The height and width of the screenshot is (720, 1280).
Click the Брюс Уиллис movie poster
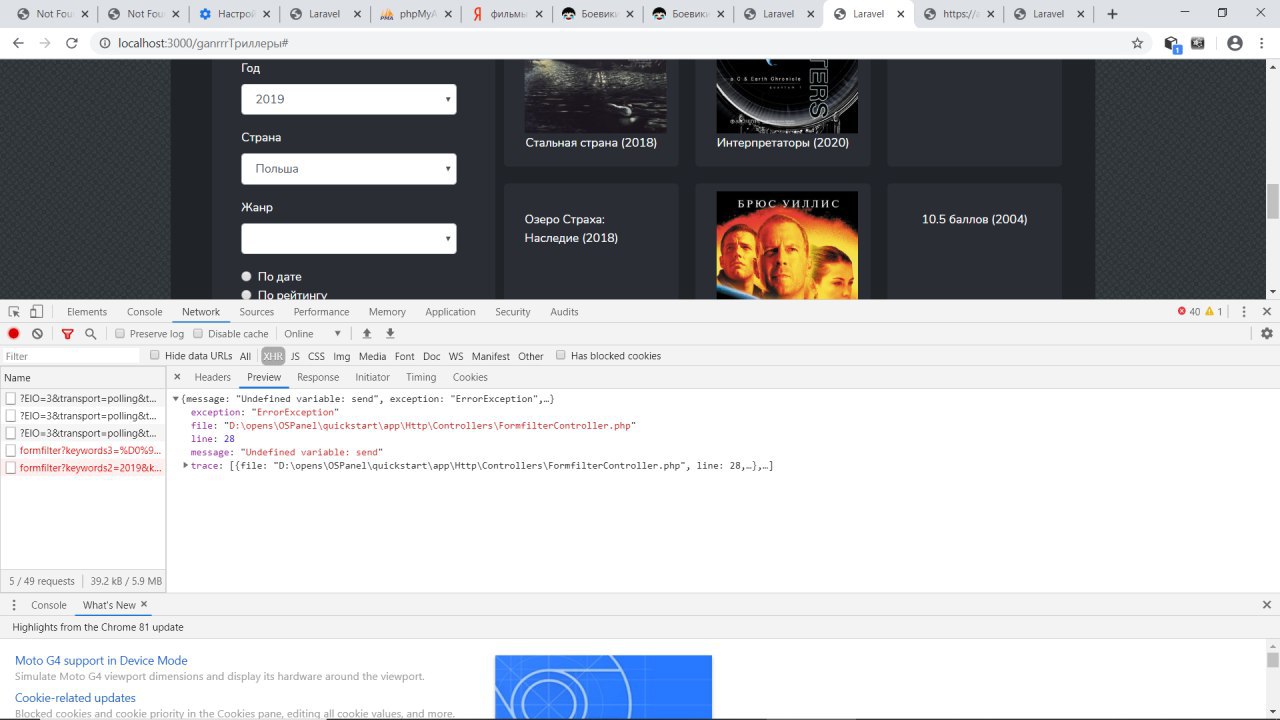tap(787, 245)
